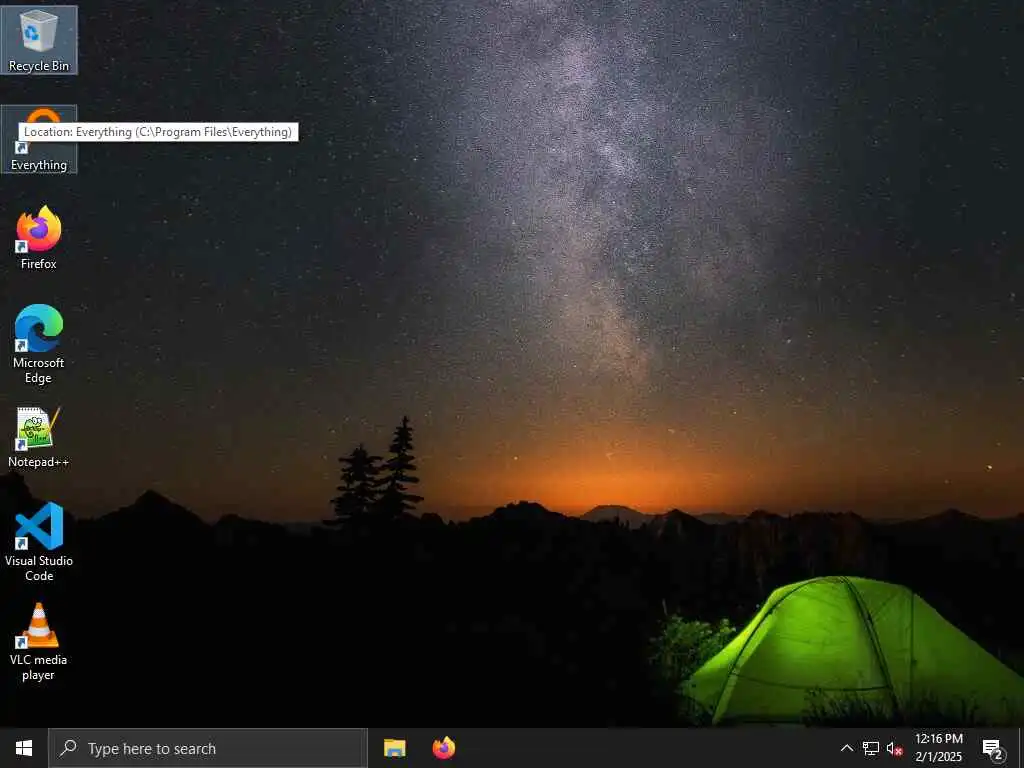The image size is (1024, 768).
Task: Select the Notepad++ desktop shortcut
Action: 39,437
